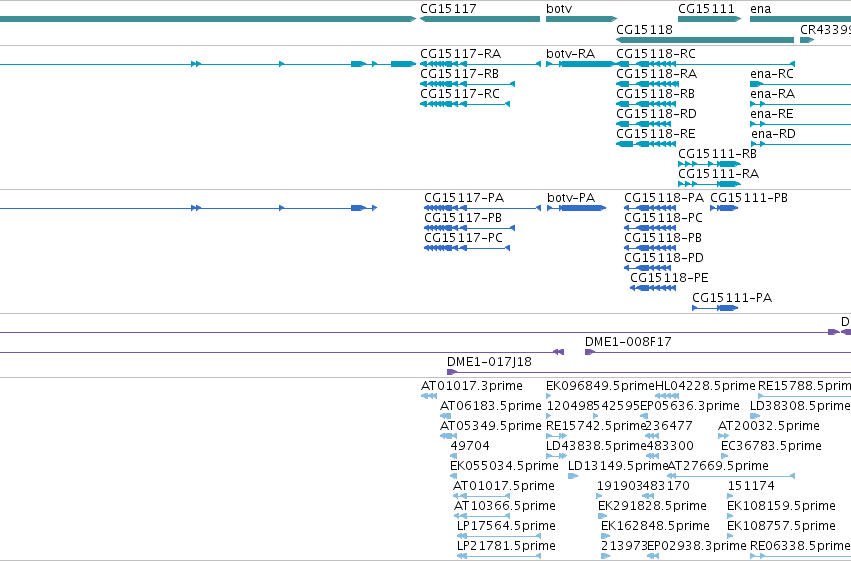Select the botv-RA transcript
The image size is (851, 561).
581,64
